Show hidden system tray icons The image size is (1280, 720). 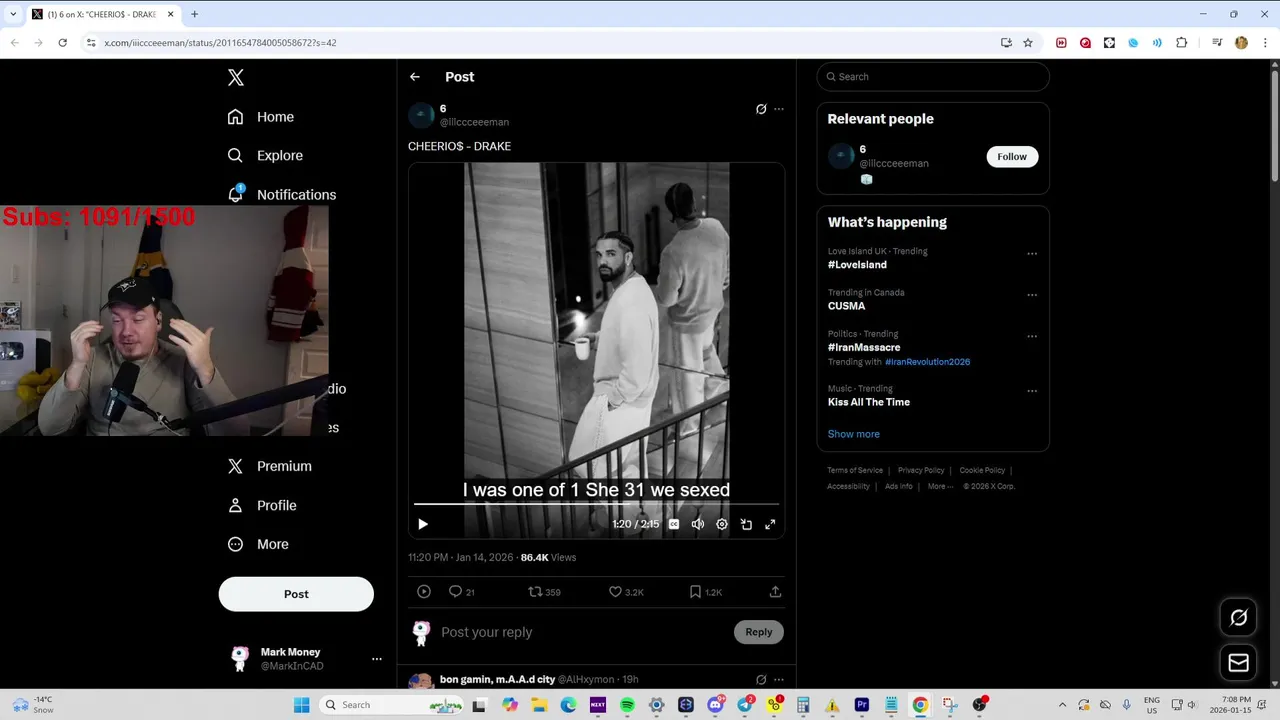pyautogui.click(x=1062, y=705)
